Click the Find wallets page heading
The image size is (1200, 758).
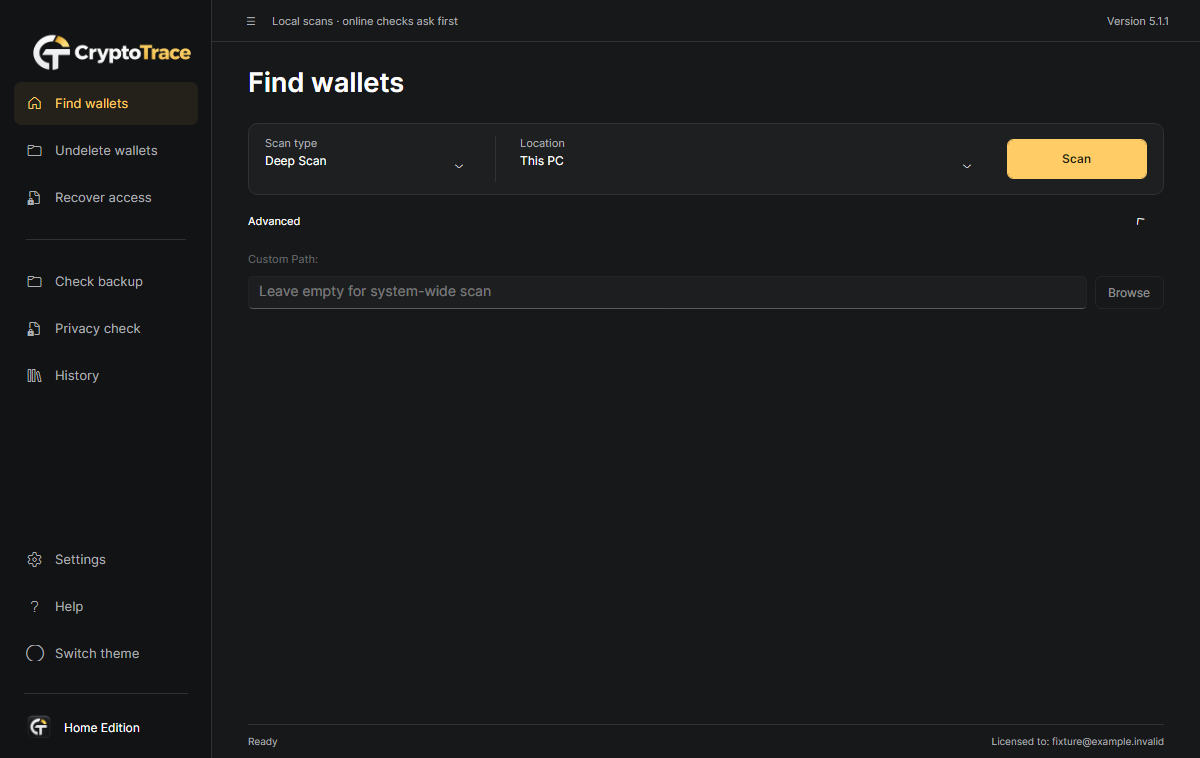click(x=326, y=82)
